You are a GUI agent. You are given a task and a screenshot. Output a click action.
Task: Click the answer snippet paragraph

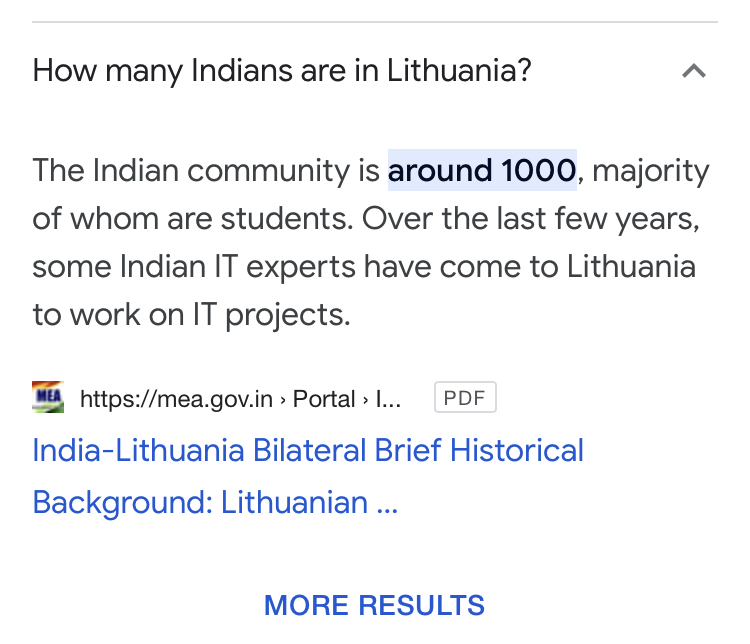[371, 242]
